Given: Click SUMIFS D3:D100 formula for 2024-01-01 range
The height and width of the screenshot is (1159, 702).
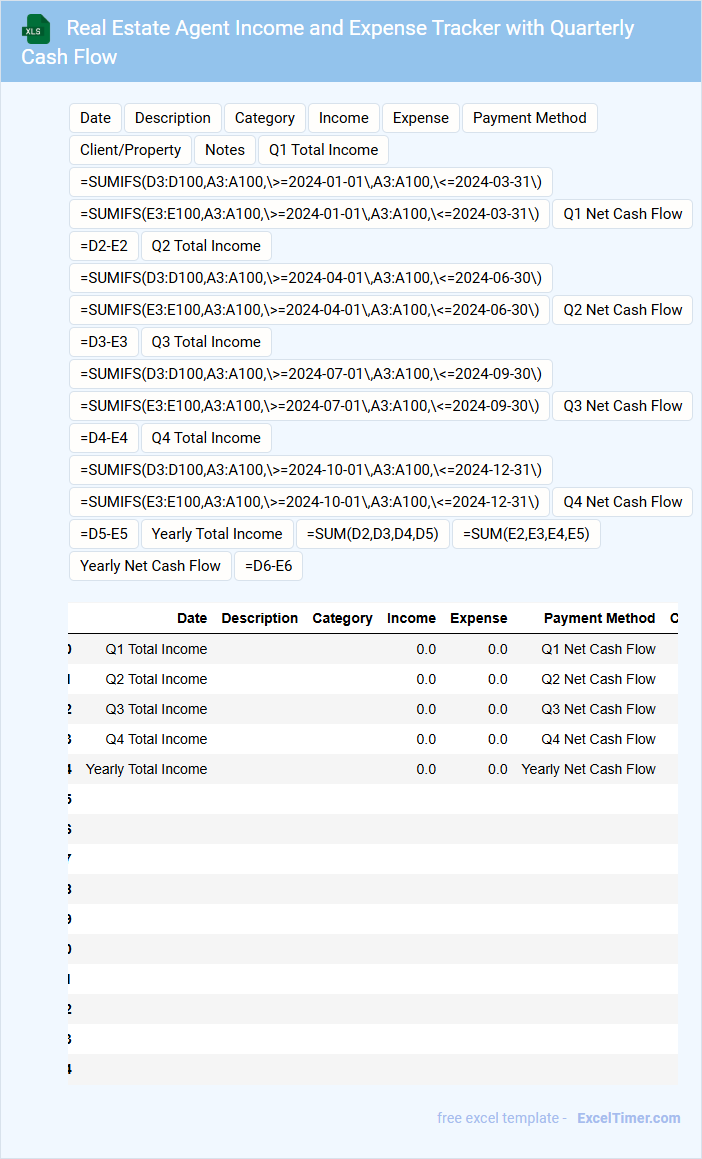Looking at the screenshot, I should pyautogui.click(x=311, y=182).
